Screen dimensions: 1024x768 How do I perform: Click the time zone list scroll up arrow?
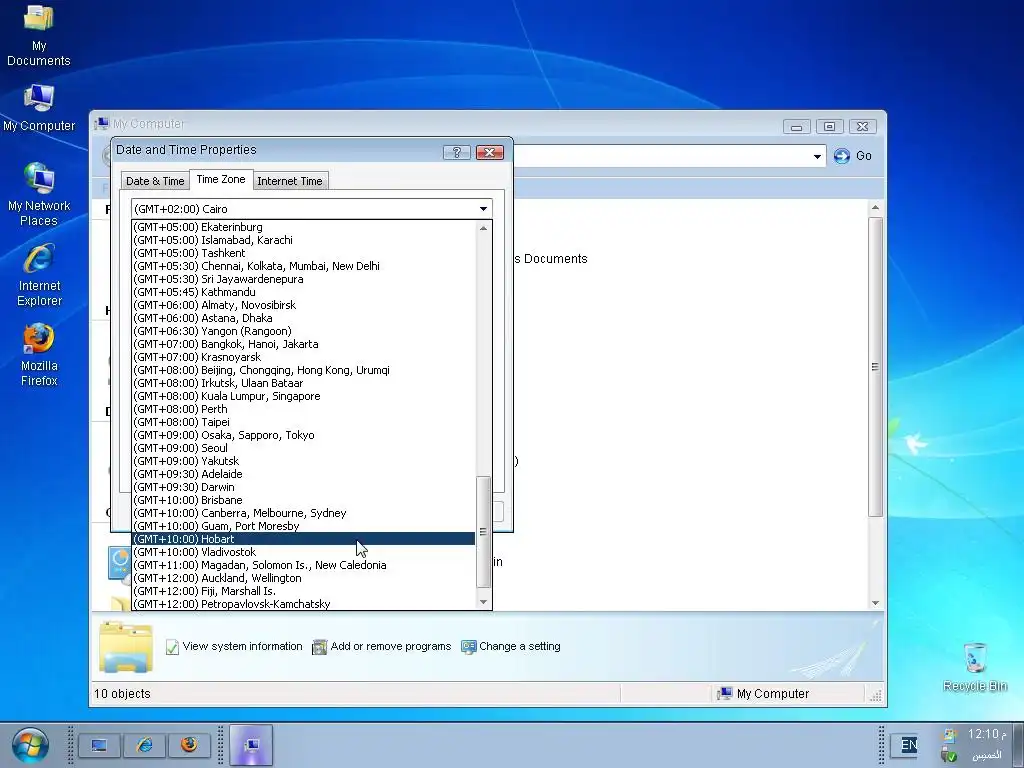click(483, 228)
